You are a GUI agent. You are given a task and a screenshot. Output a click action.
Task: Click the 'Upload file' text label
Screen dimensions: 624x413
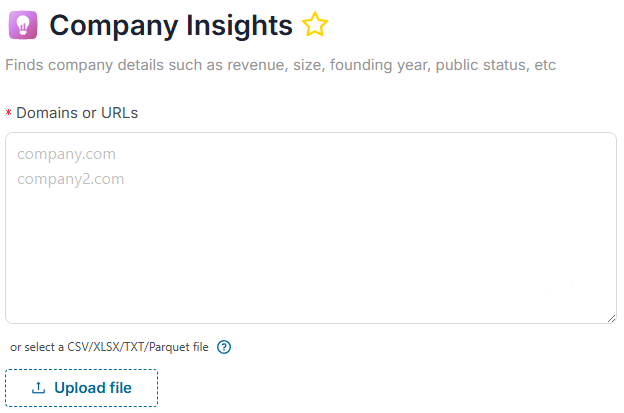[x=93, y=388]
